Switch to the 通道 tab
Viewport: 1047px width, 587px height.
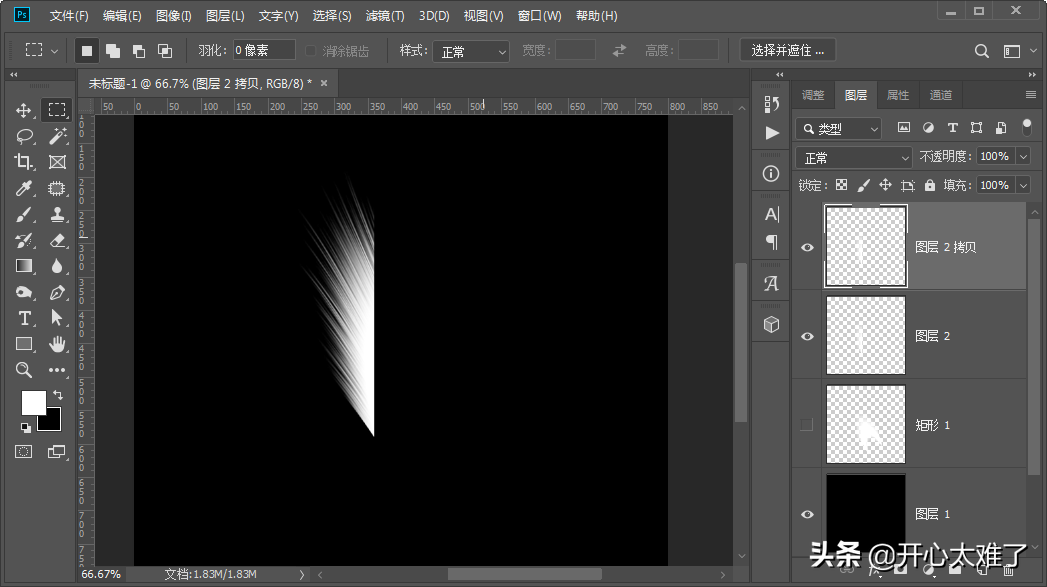pyautogui.click(x=940, y=95)
